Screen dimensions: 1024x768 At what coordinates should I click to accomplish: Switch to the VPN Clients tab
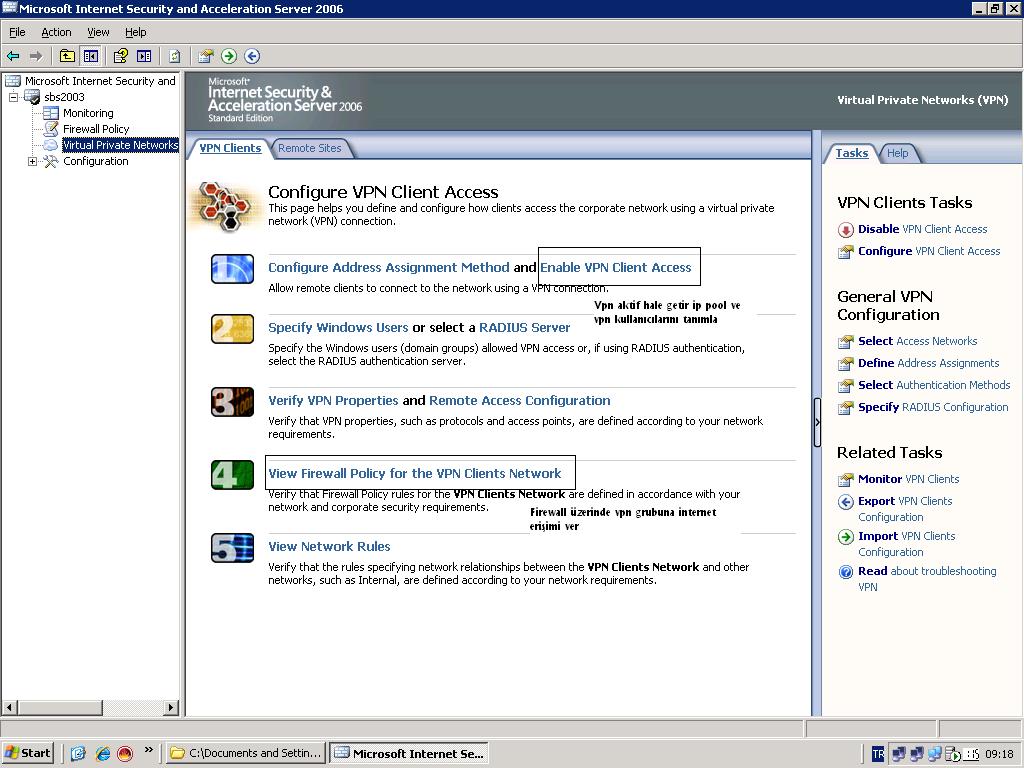(x=230, y=148)
